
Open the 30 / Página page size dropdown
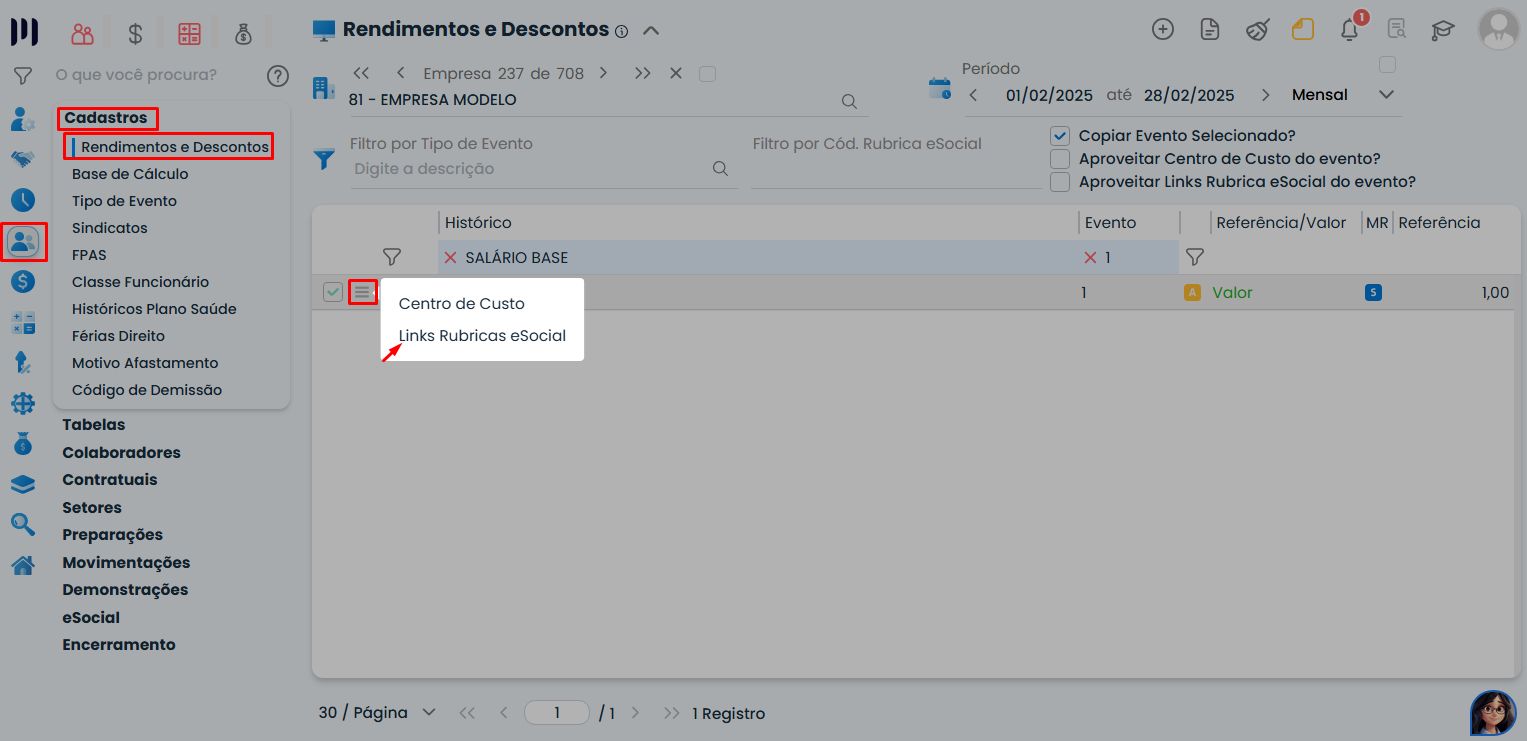coord(378,713)
